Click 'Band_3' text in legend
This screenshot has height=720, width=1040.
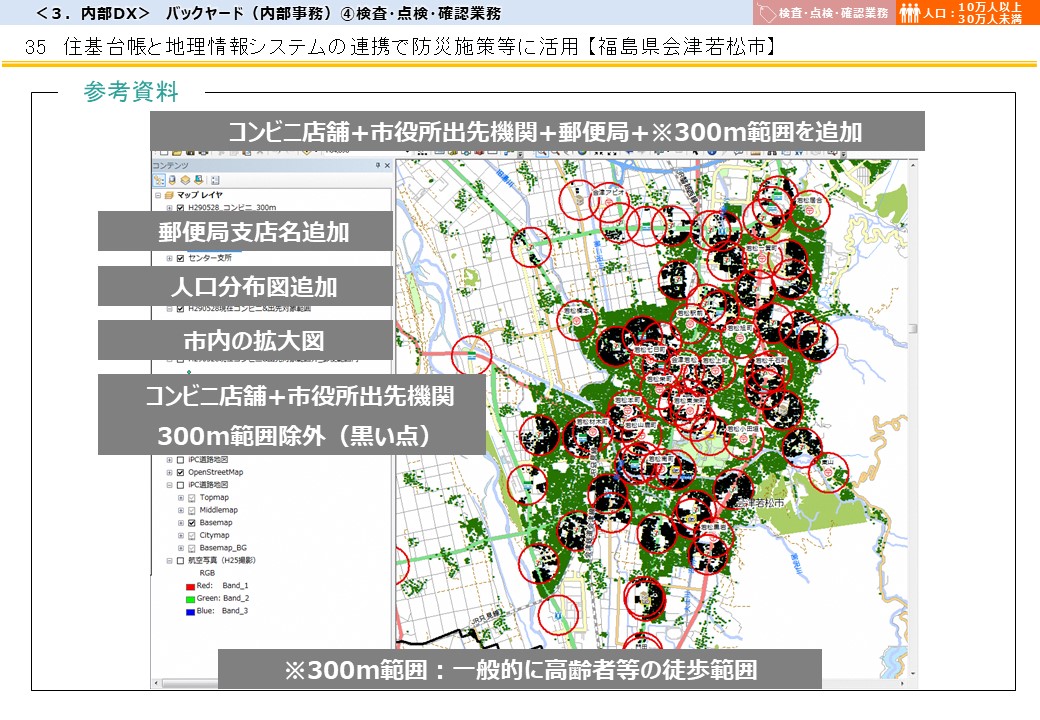click(x=235, y=611)
